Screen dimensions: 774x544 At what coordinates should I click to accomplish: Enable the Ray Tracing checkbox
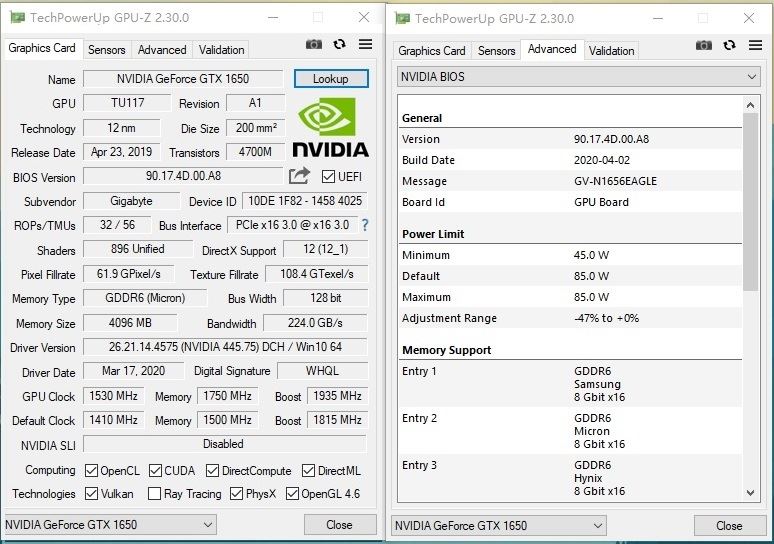pos(155,494)
